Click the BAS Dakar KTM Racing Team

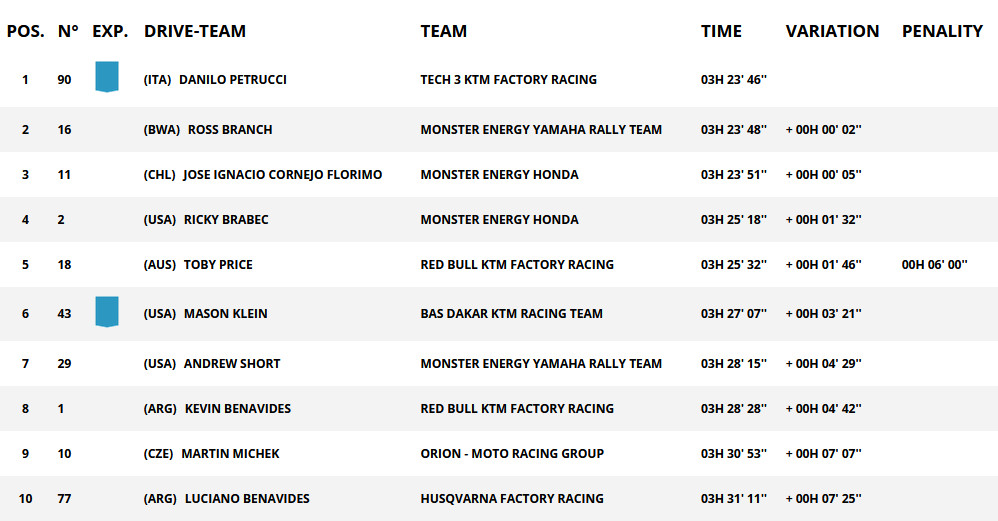(x=511, y=314)
